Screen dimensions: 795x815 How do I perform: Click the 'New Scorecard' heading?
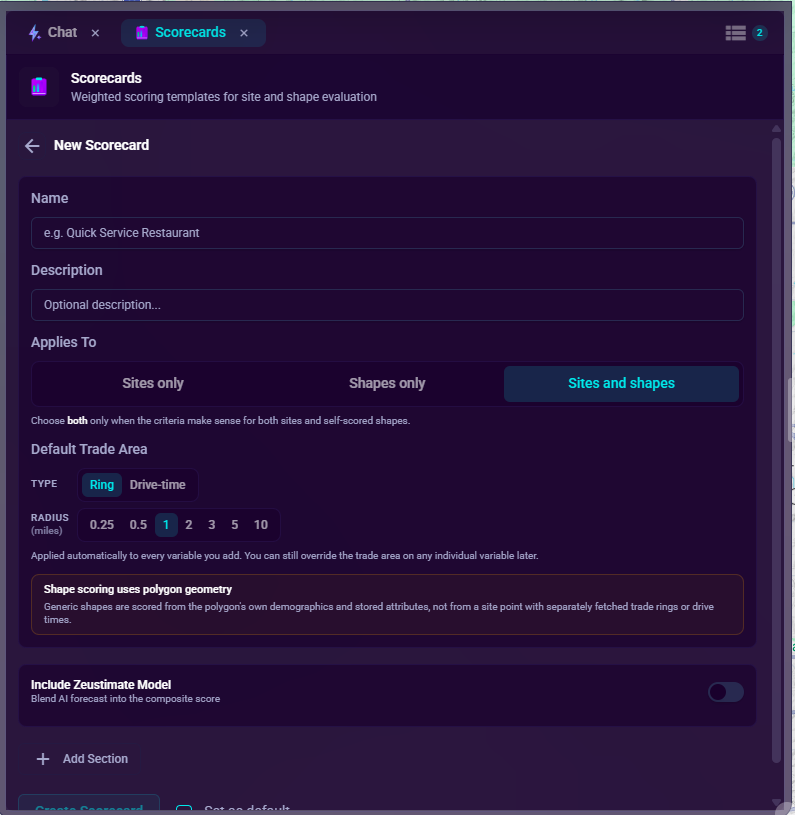pyautogui.click(x=101, y=146)
